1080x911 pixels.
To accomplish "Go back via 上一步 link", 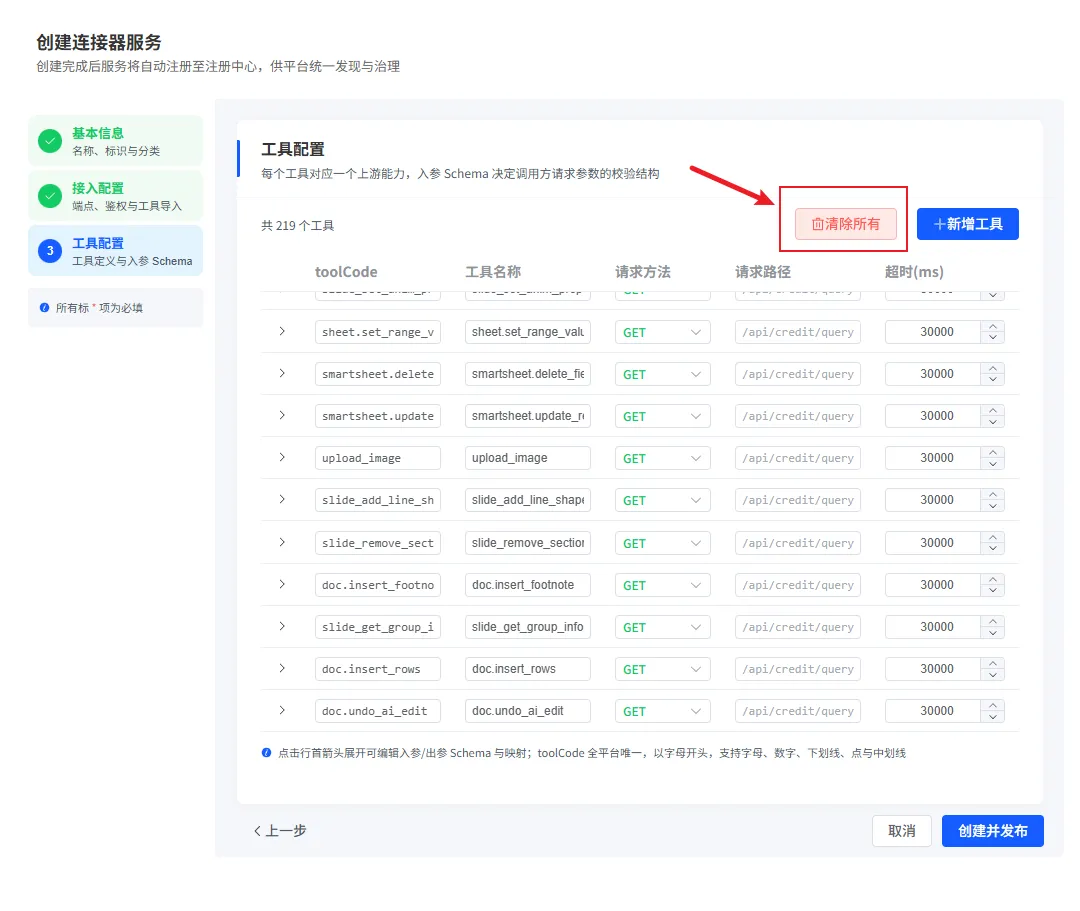I will [280, 830].
